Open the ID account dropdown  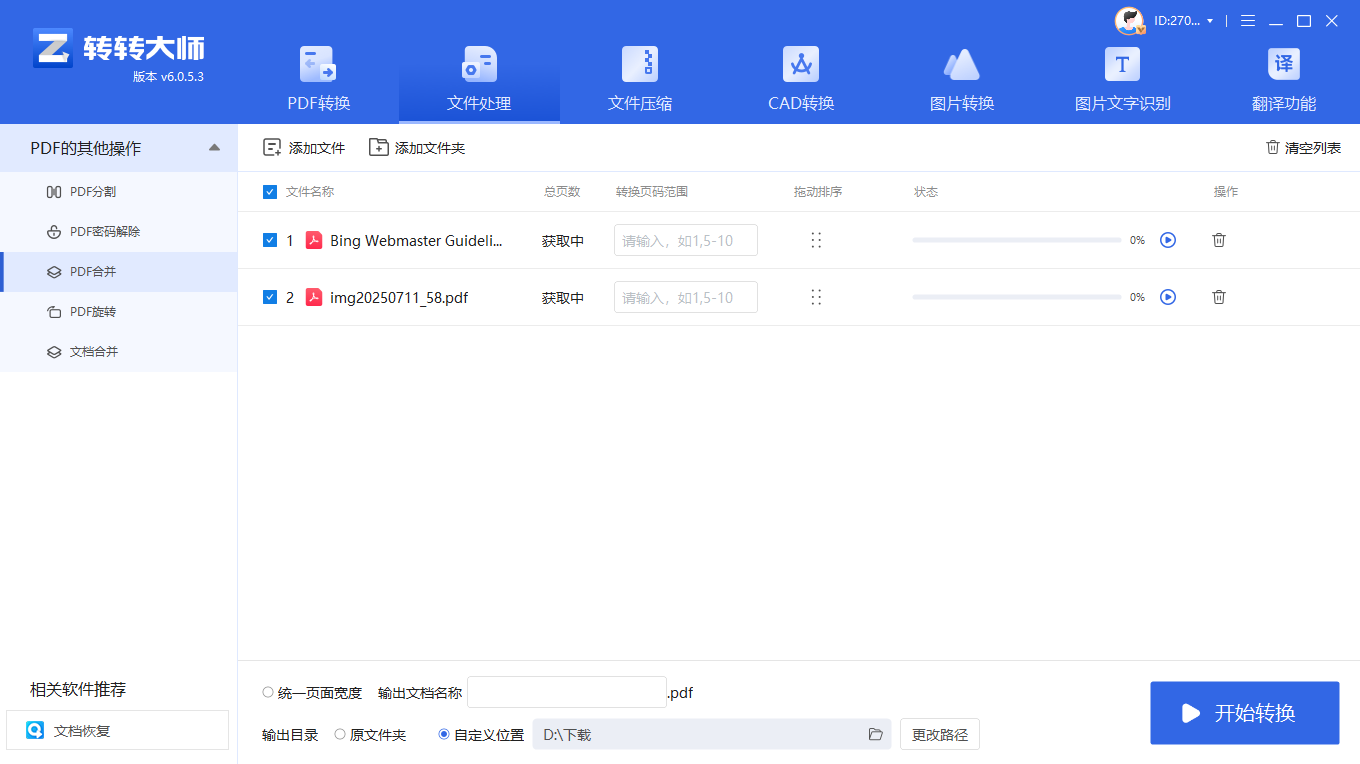(x=1183, y=20)
